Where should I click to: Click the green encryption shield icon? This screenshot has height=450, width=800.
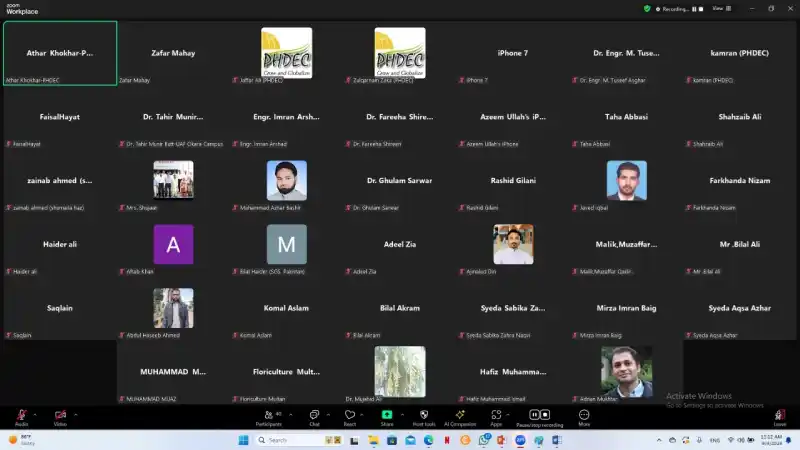(x=647, y=8)
